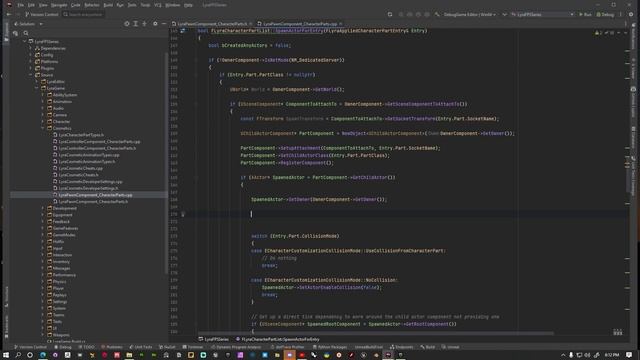Click the search magnifier in Solution explorer

[x=26, y=33]
